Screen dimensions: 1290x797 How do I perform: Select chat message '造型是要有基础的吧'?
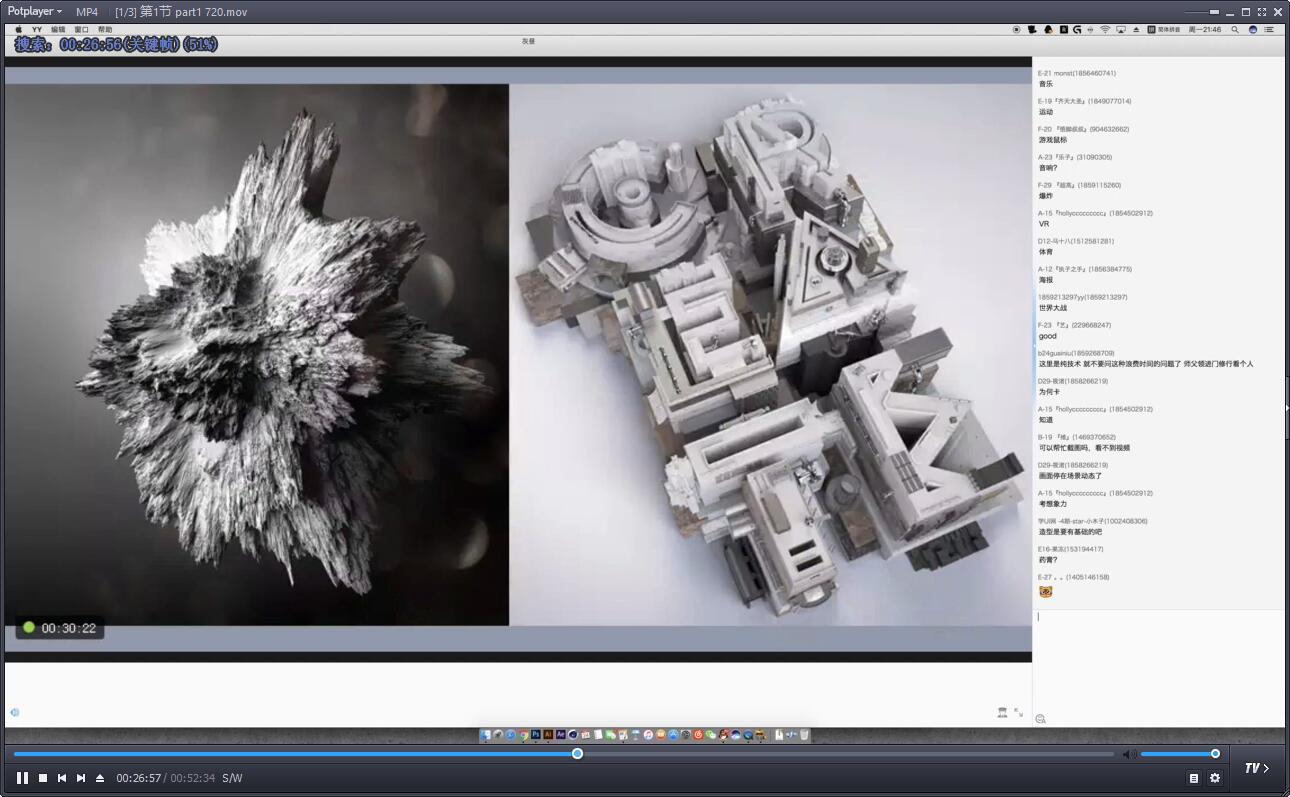(x=1071, y=532)
